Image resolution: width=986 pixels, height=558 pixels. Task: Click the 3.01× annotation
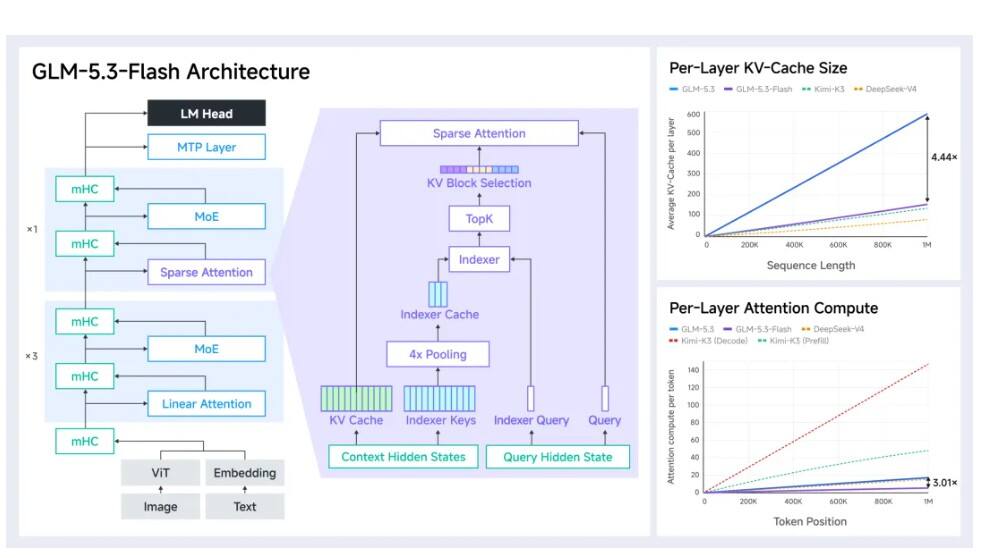[x=945, y=483]
